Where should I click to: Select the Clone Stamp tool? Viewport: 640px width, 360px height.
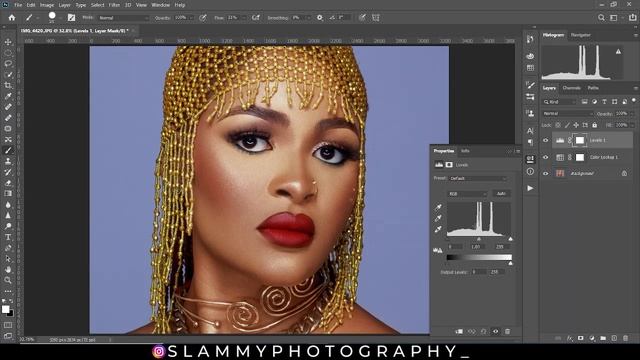click(8, 161)
